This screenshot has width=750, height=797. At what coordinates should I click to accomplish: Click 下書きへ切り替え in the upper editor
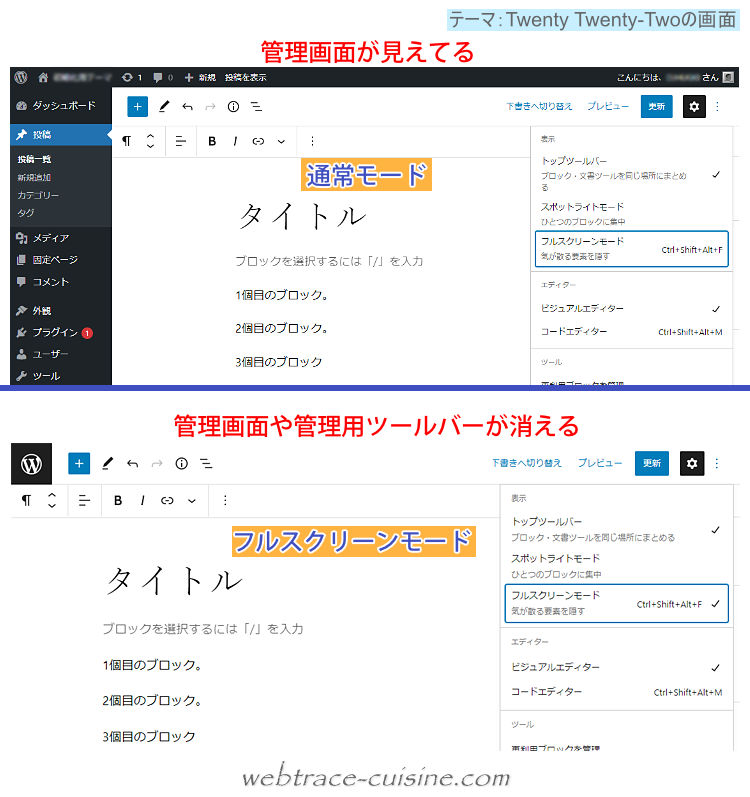click(539, 106)
